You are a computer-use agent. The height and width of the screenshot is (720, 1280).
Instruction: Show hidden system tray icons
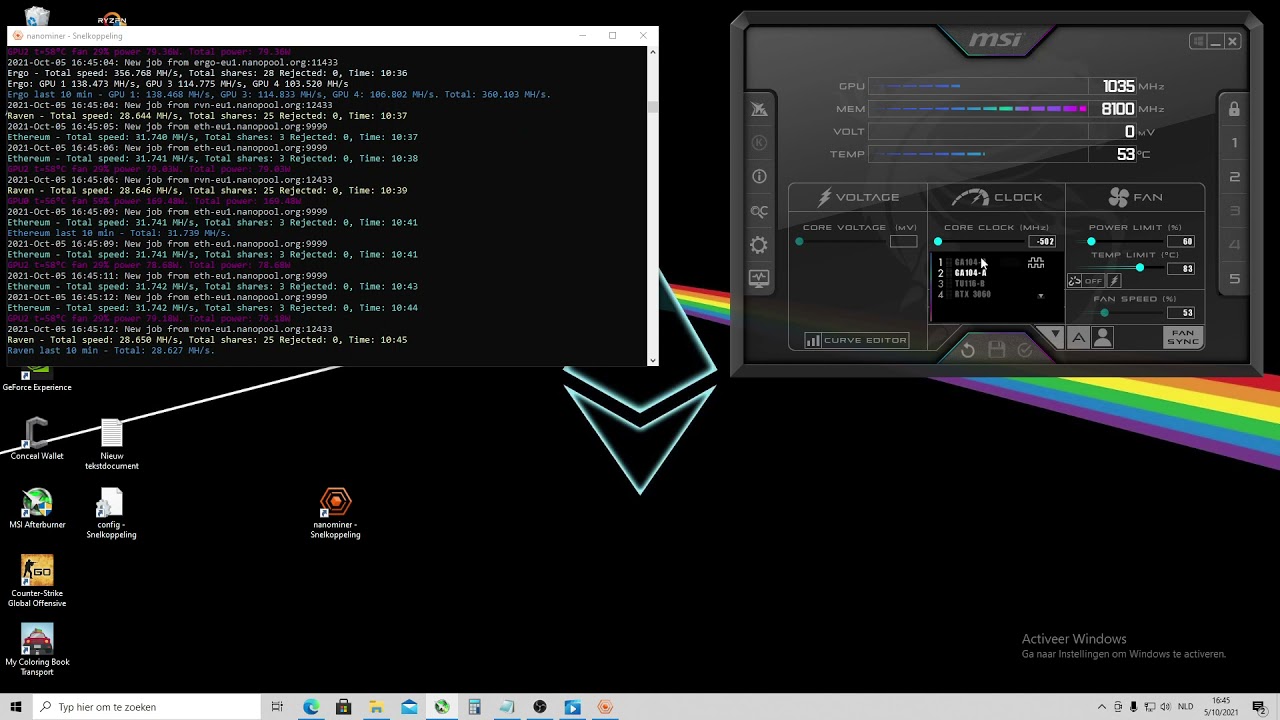pos(1102,707)
